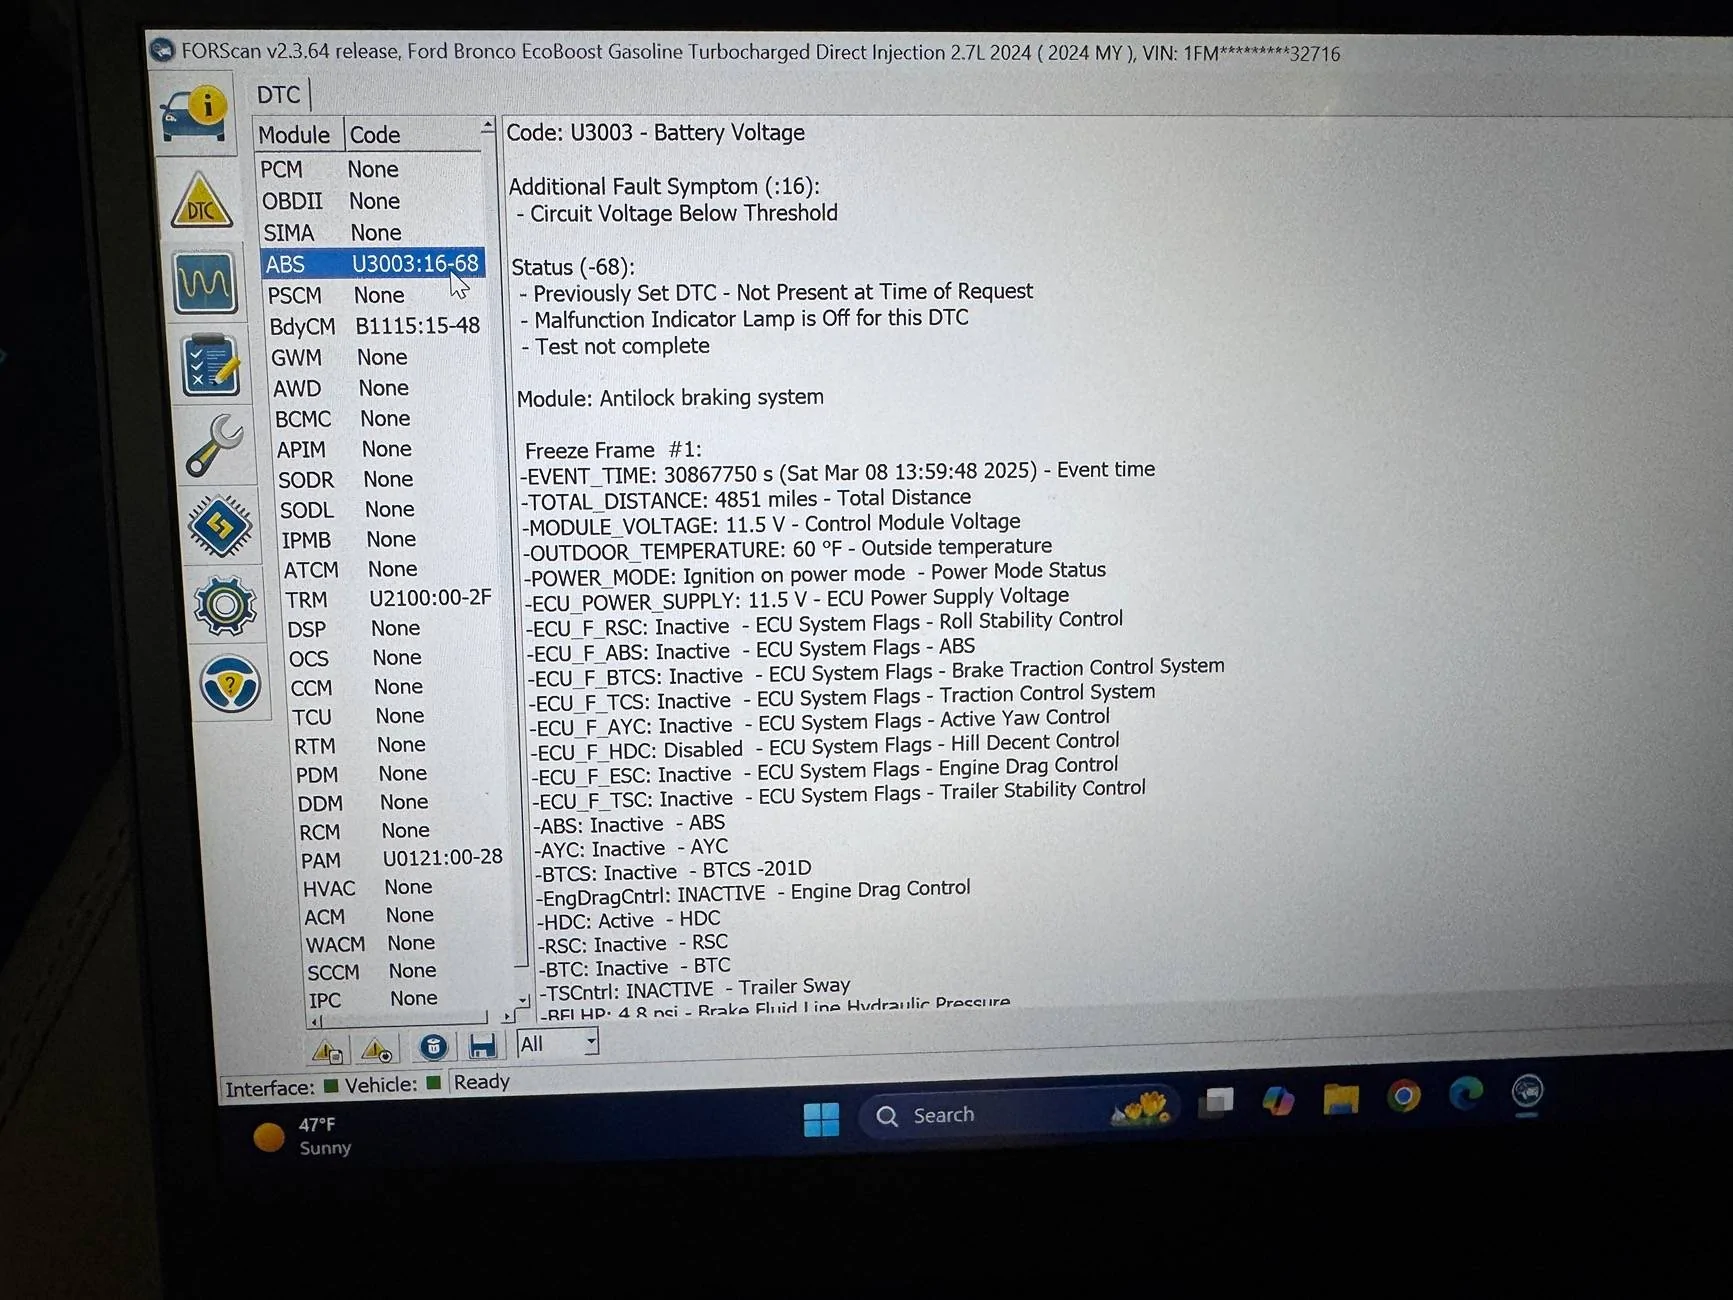
Task: Select the BdyCM row with B1115:15-48
Action: [378, 326]
